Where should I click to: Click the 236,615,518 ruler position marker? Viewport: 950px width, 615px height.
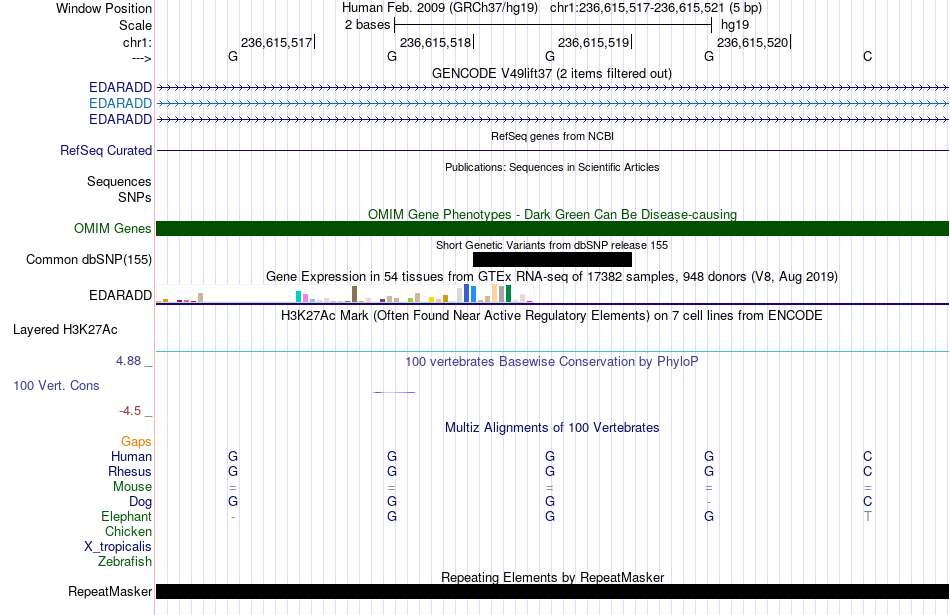click(436, 42)
